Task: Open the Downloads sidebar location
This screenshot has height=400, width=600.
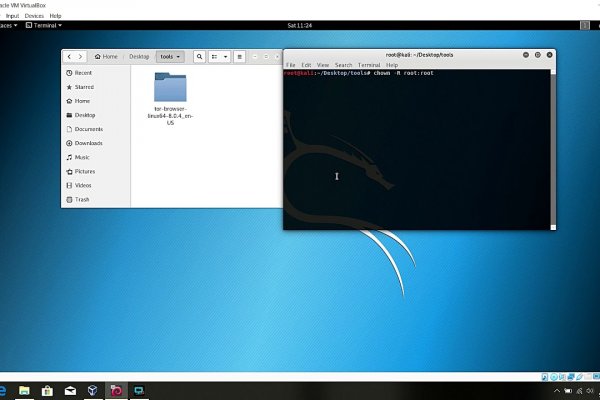Action: [88, 143]
